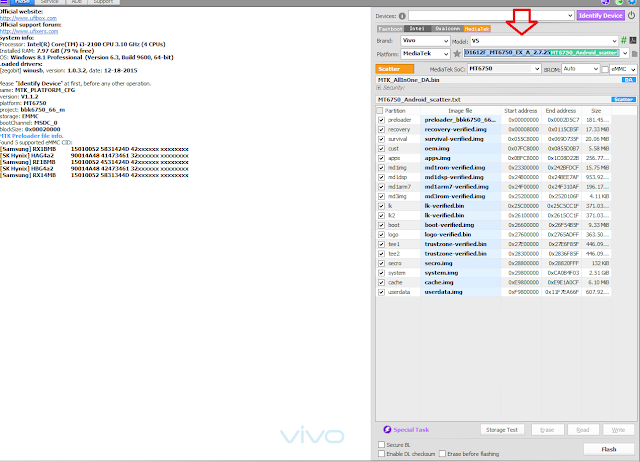The image size is (640, 462).
Task: Click the Size column header
Action: pyautogui.click(x=596, y=111)
